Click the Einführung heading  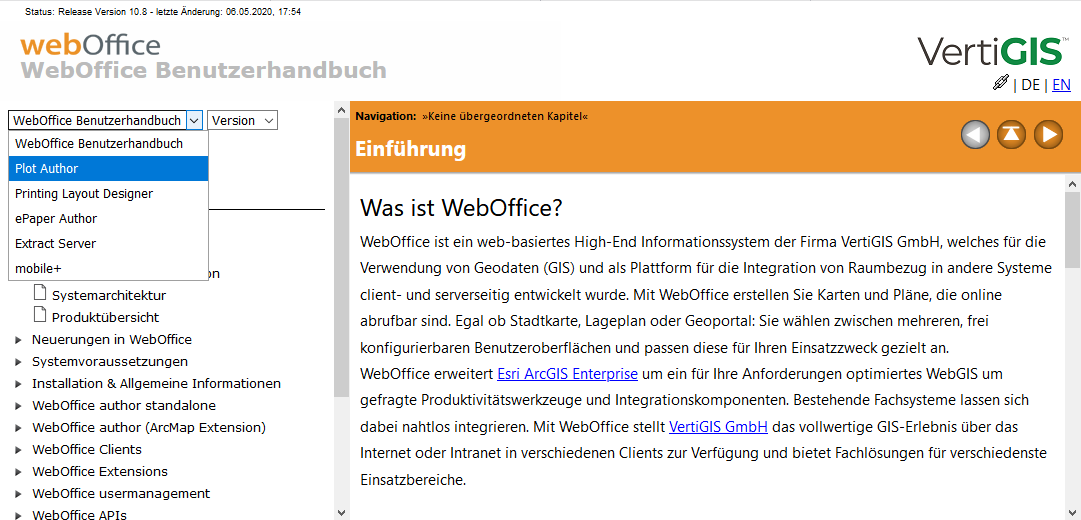click(410, 149)
